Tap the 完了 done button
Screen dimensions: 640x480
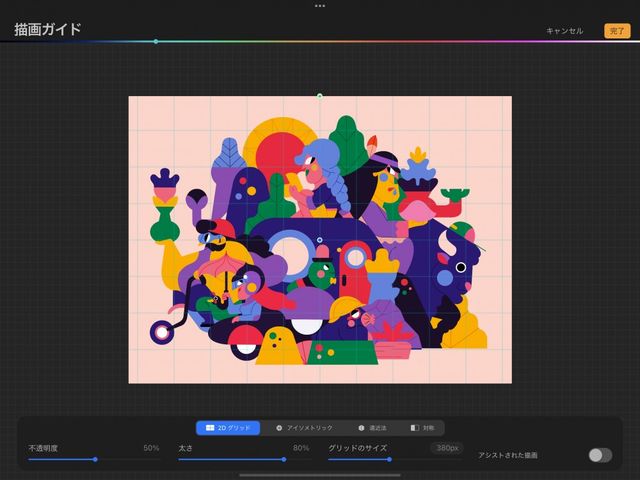tap(617, 31)
